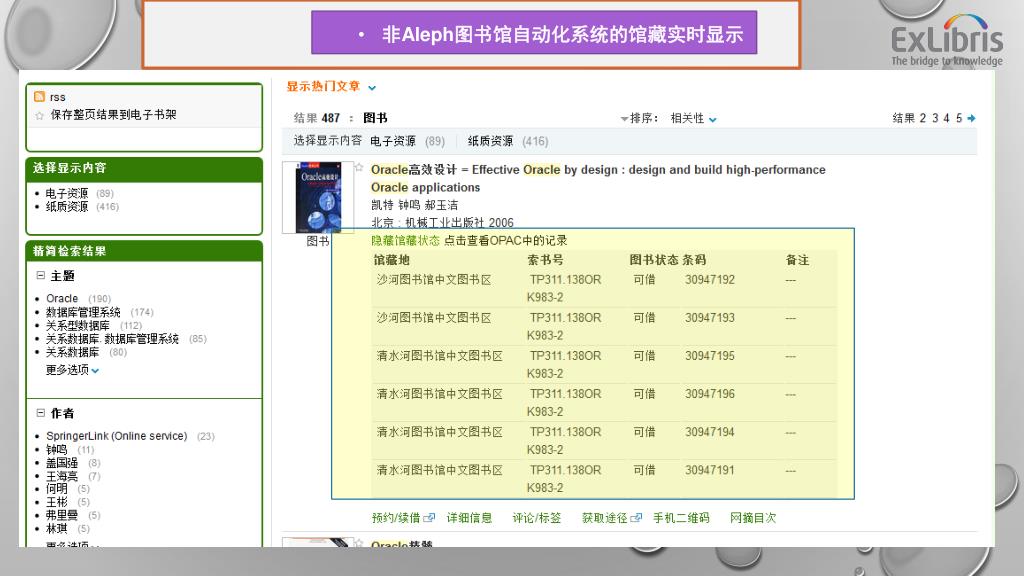Open the 评论/标签 tab

537,518
